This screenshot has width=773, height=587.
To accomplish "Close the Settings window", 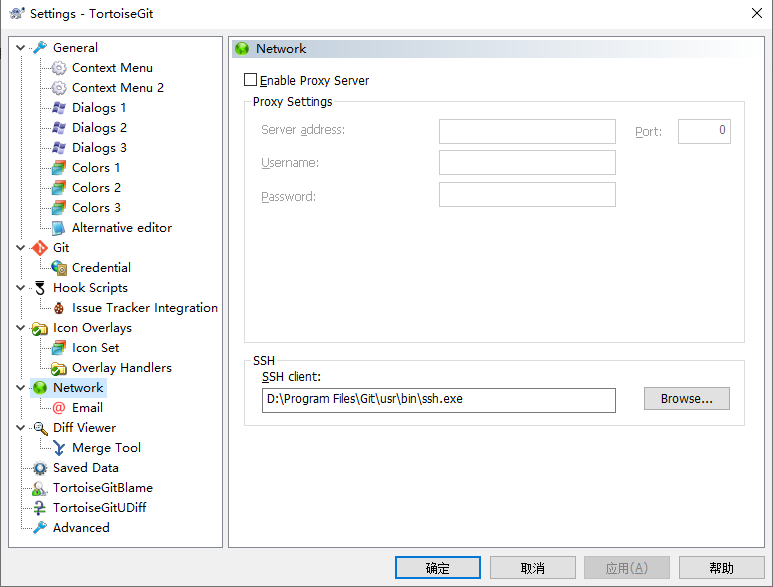I will [x=757, y=13].
